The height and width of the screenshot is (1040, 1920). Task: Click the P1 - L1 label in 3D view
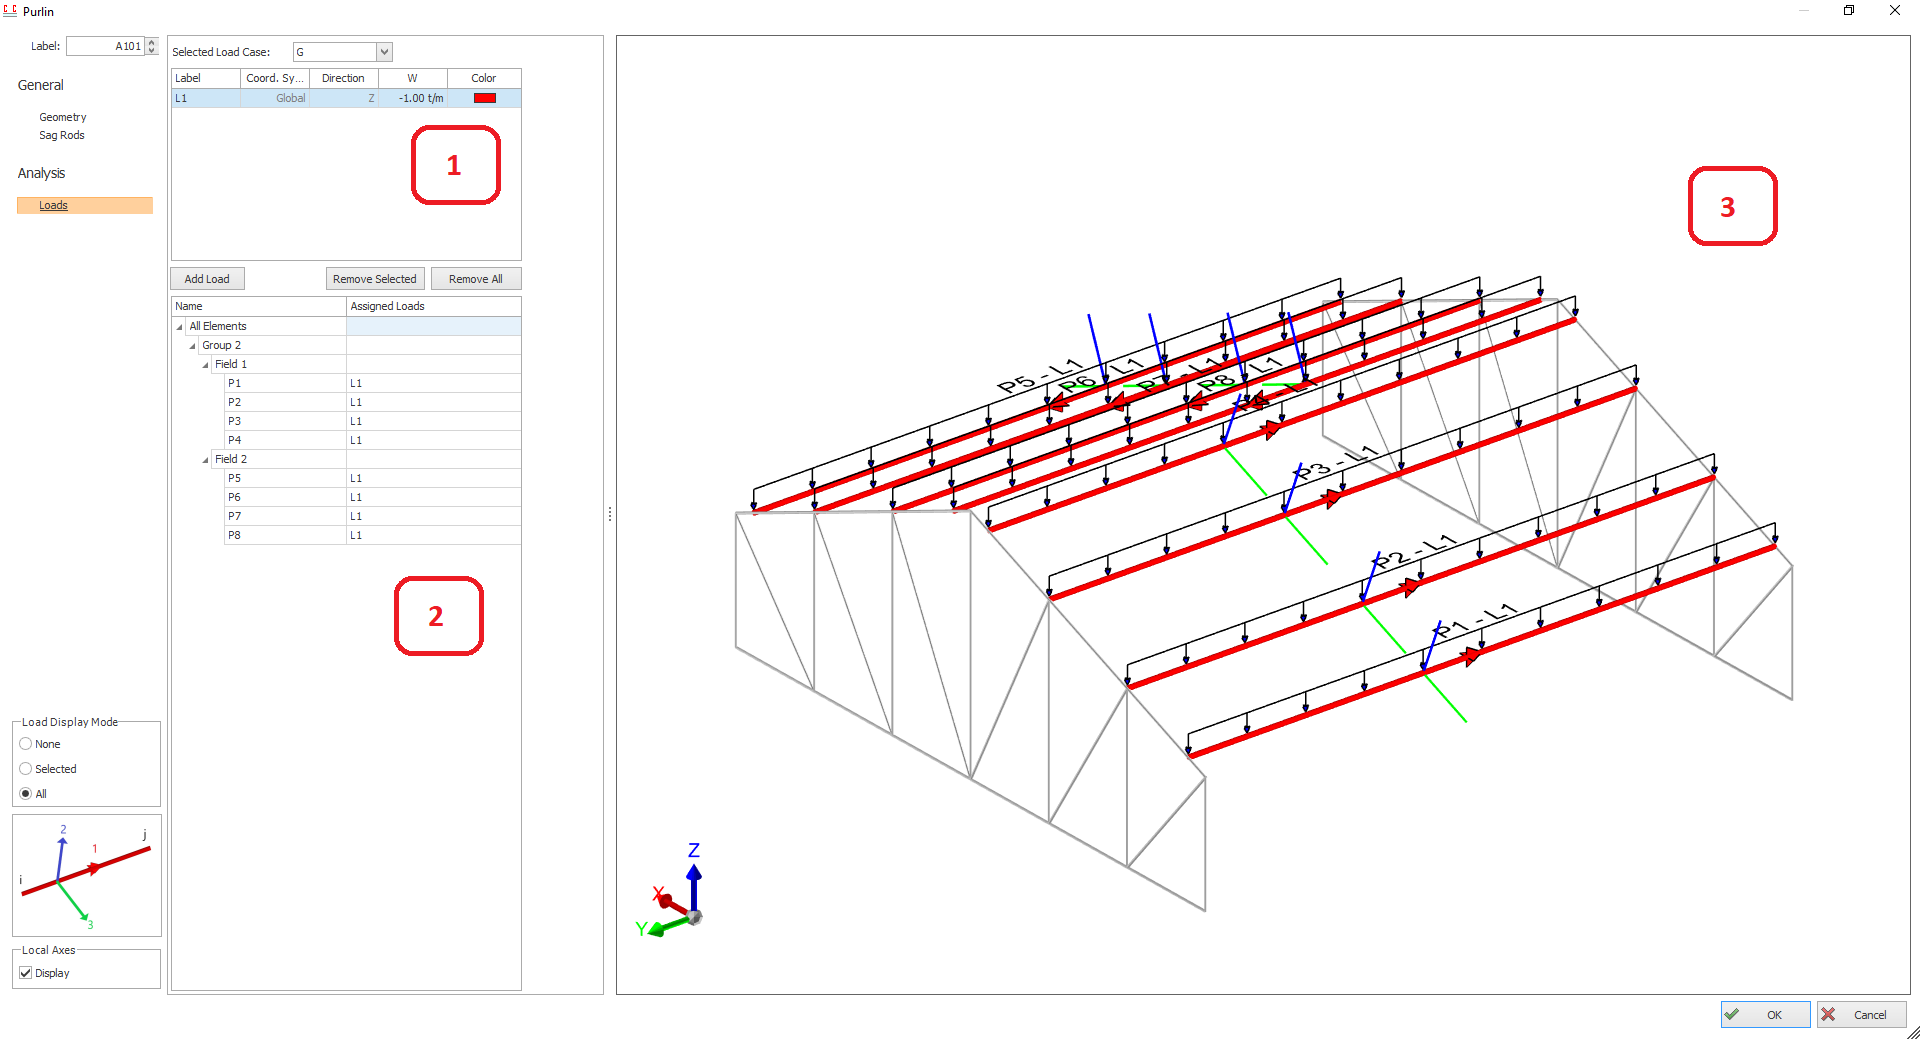1477,620
